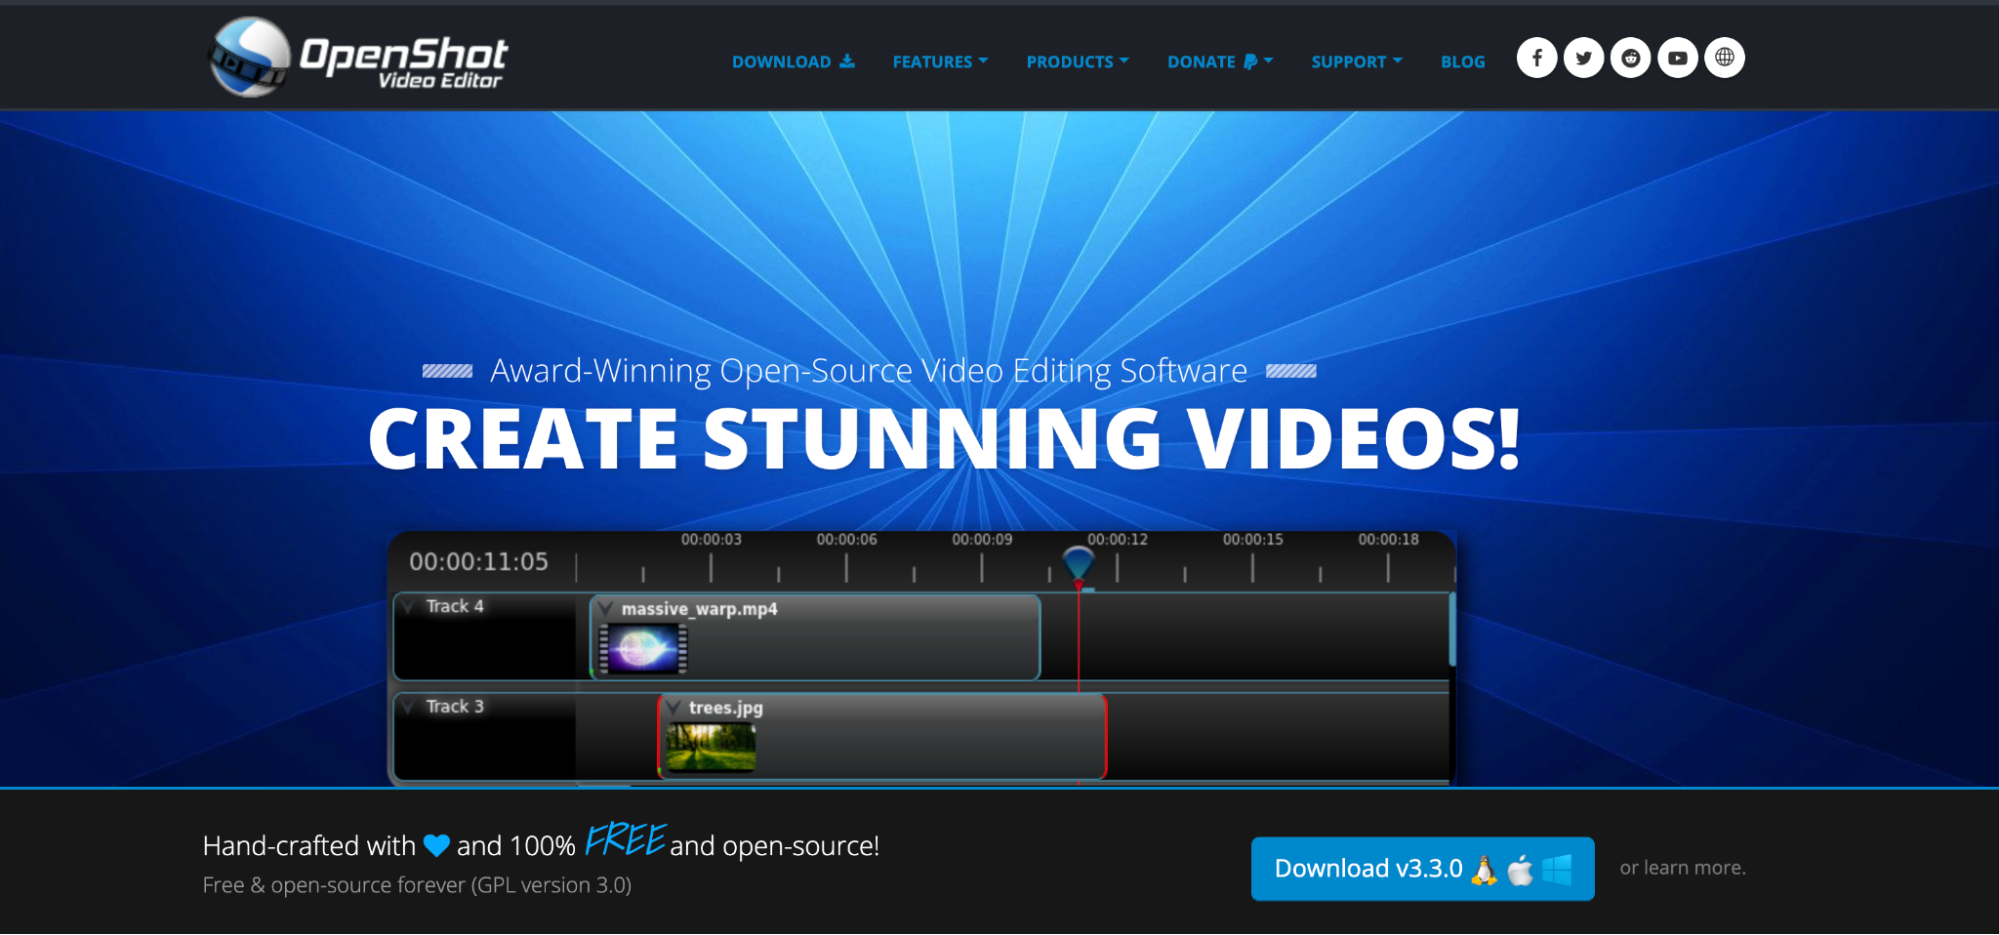Open the massive_warp.mp4 clip menu arrow
This screenshot has width=1999, height=935.
pyautogui.click(x=605, y=609)
